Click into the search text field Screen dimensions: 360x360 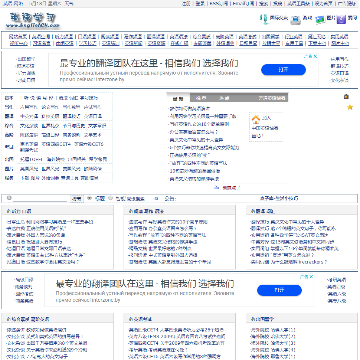40,199
